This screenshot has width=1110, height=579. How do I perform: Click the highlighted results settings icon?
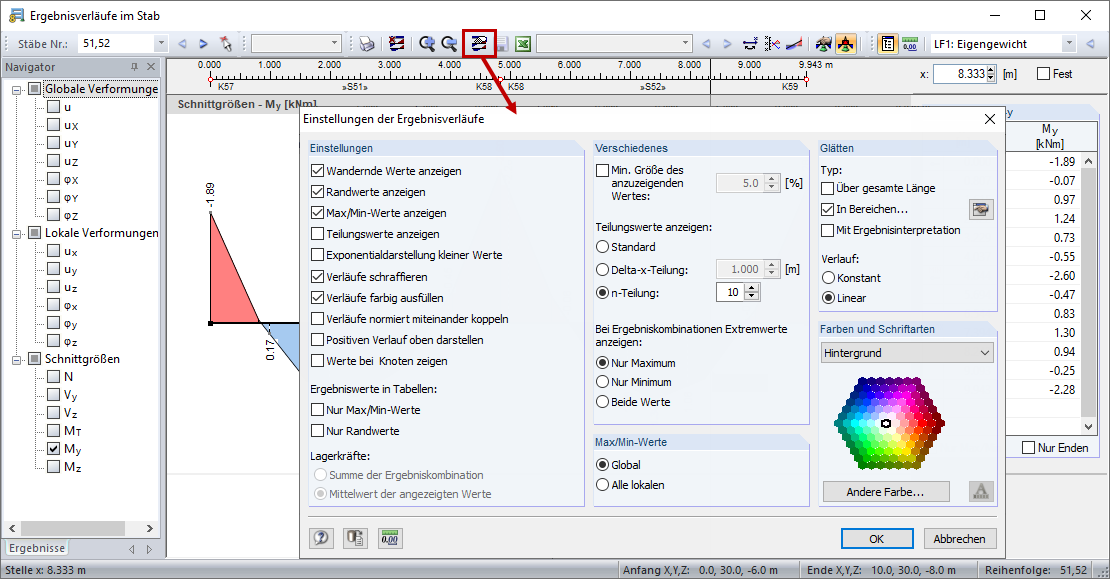click(480, 43)
